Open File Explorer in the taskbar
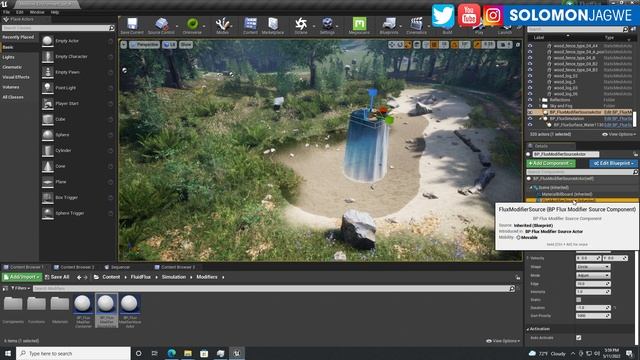 click(x=188, y=353)
